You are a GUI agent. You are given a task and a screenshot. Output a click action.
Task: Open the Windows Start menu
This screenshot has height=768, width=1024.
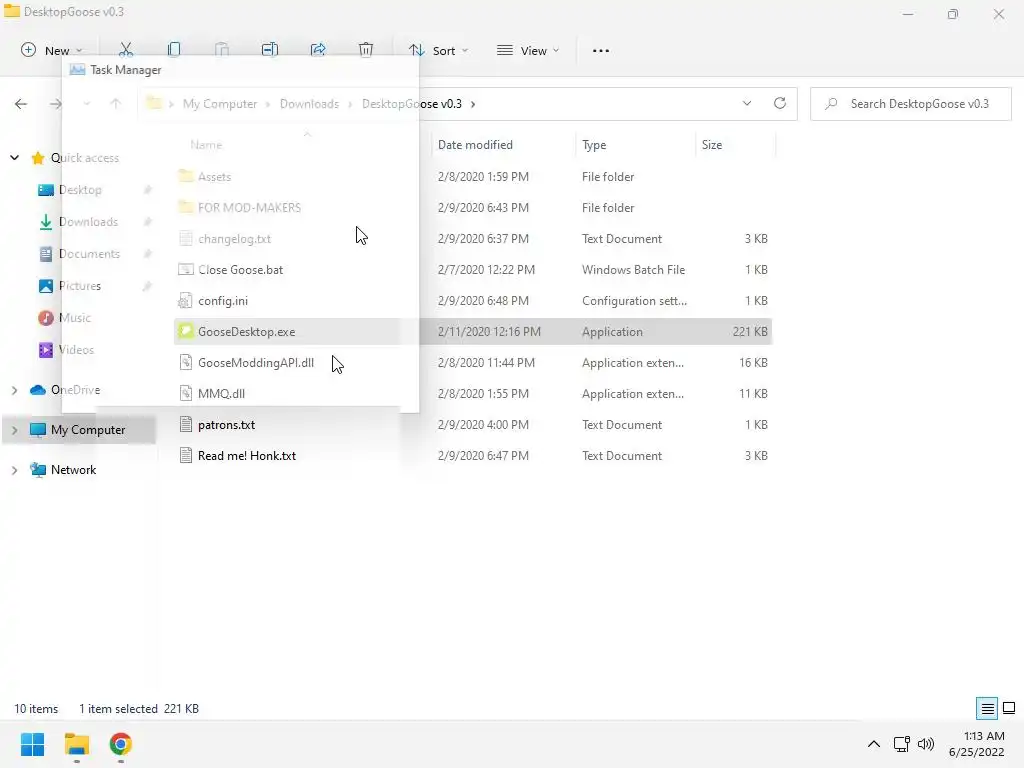coord(32,744)
